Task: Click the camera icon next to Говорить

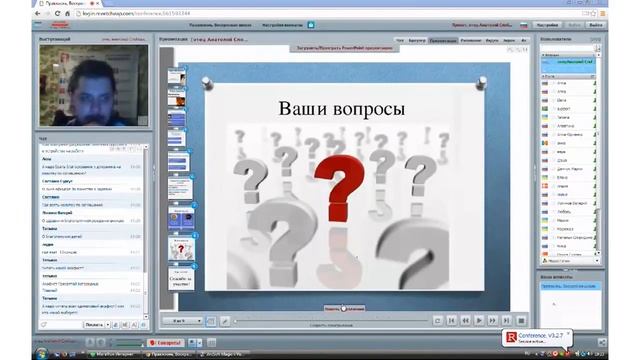Action: click(x=192, y=343)
